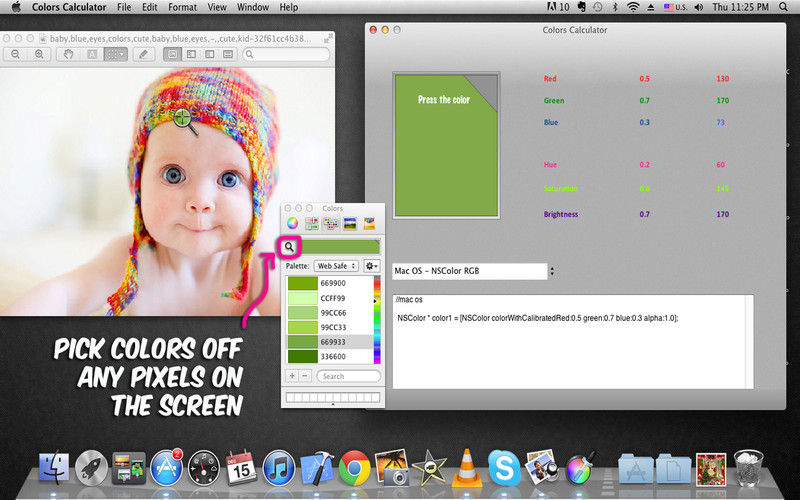The height and width of the screenshot is (500, 800).
Task: Choose the image palettes picker mode
Action: [350, 223]
